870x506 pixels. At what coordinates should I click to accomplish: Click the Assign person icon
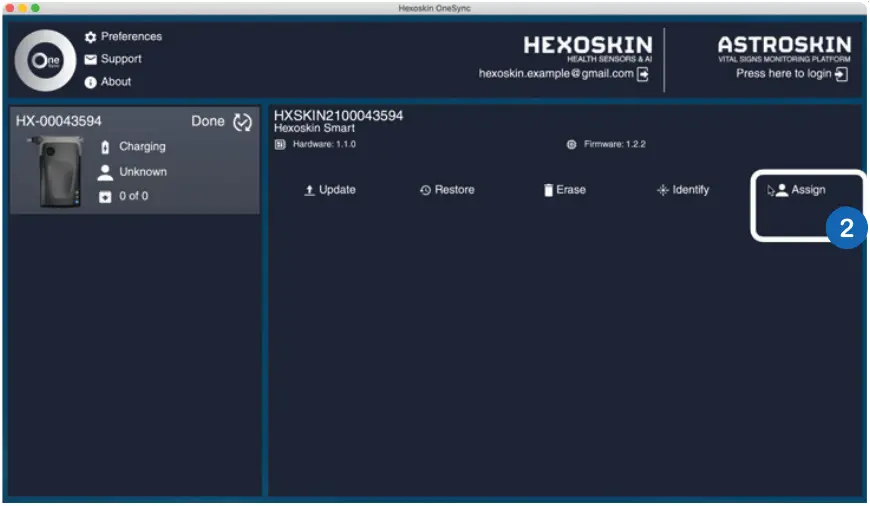tap(782, 190)
